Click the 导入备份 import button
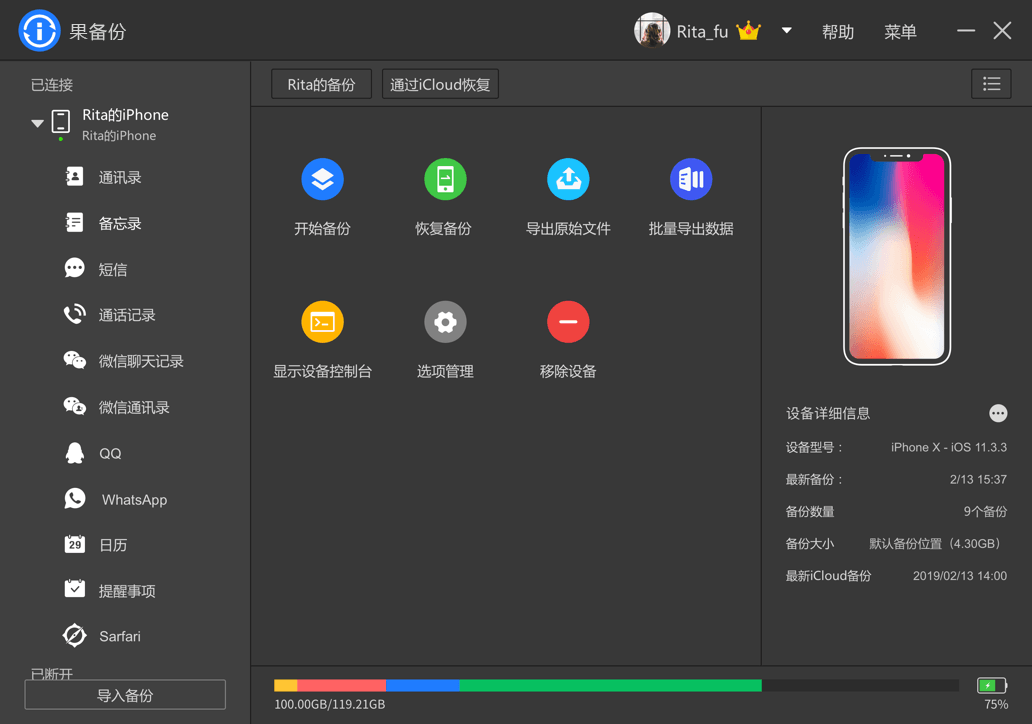The width and height of the screenshot is (1032, 724). [124, 694]
